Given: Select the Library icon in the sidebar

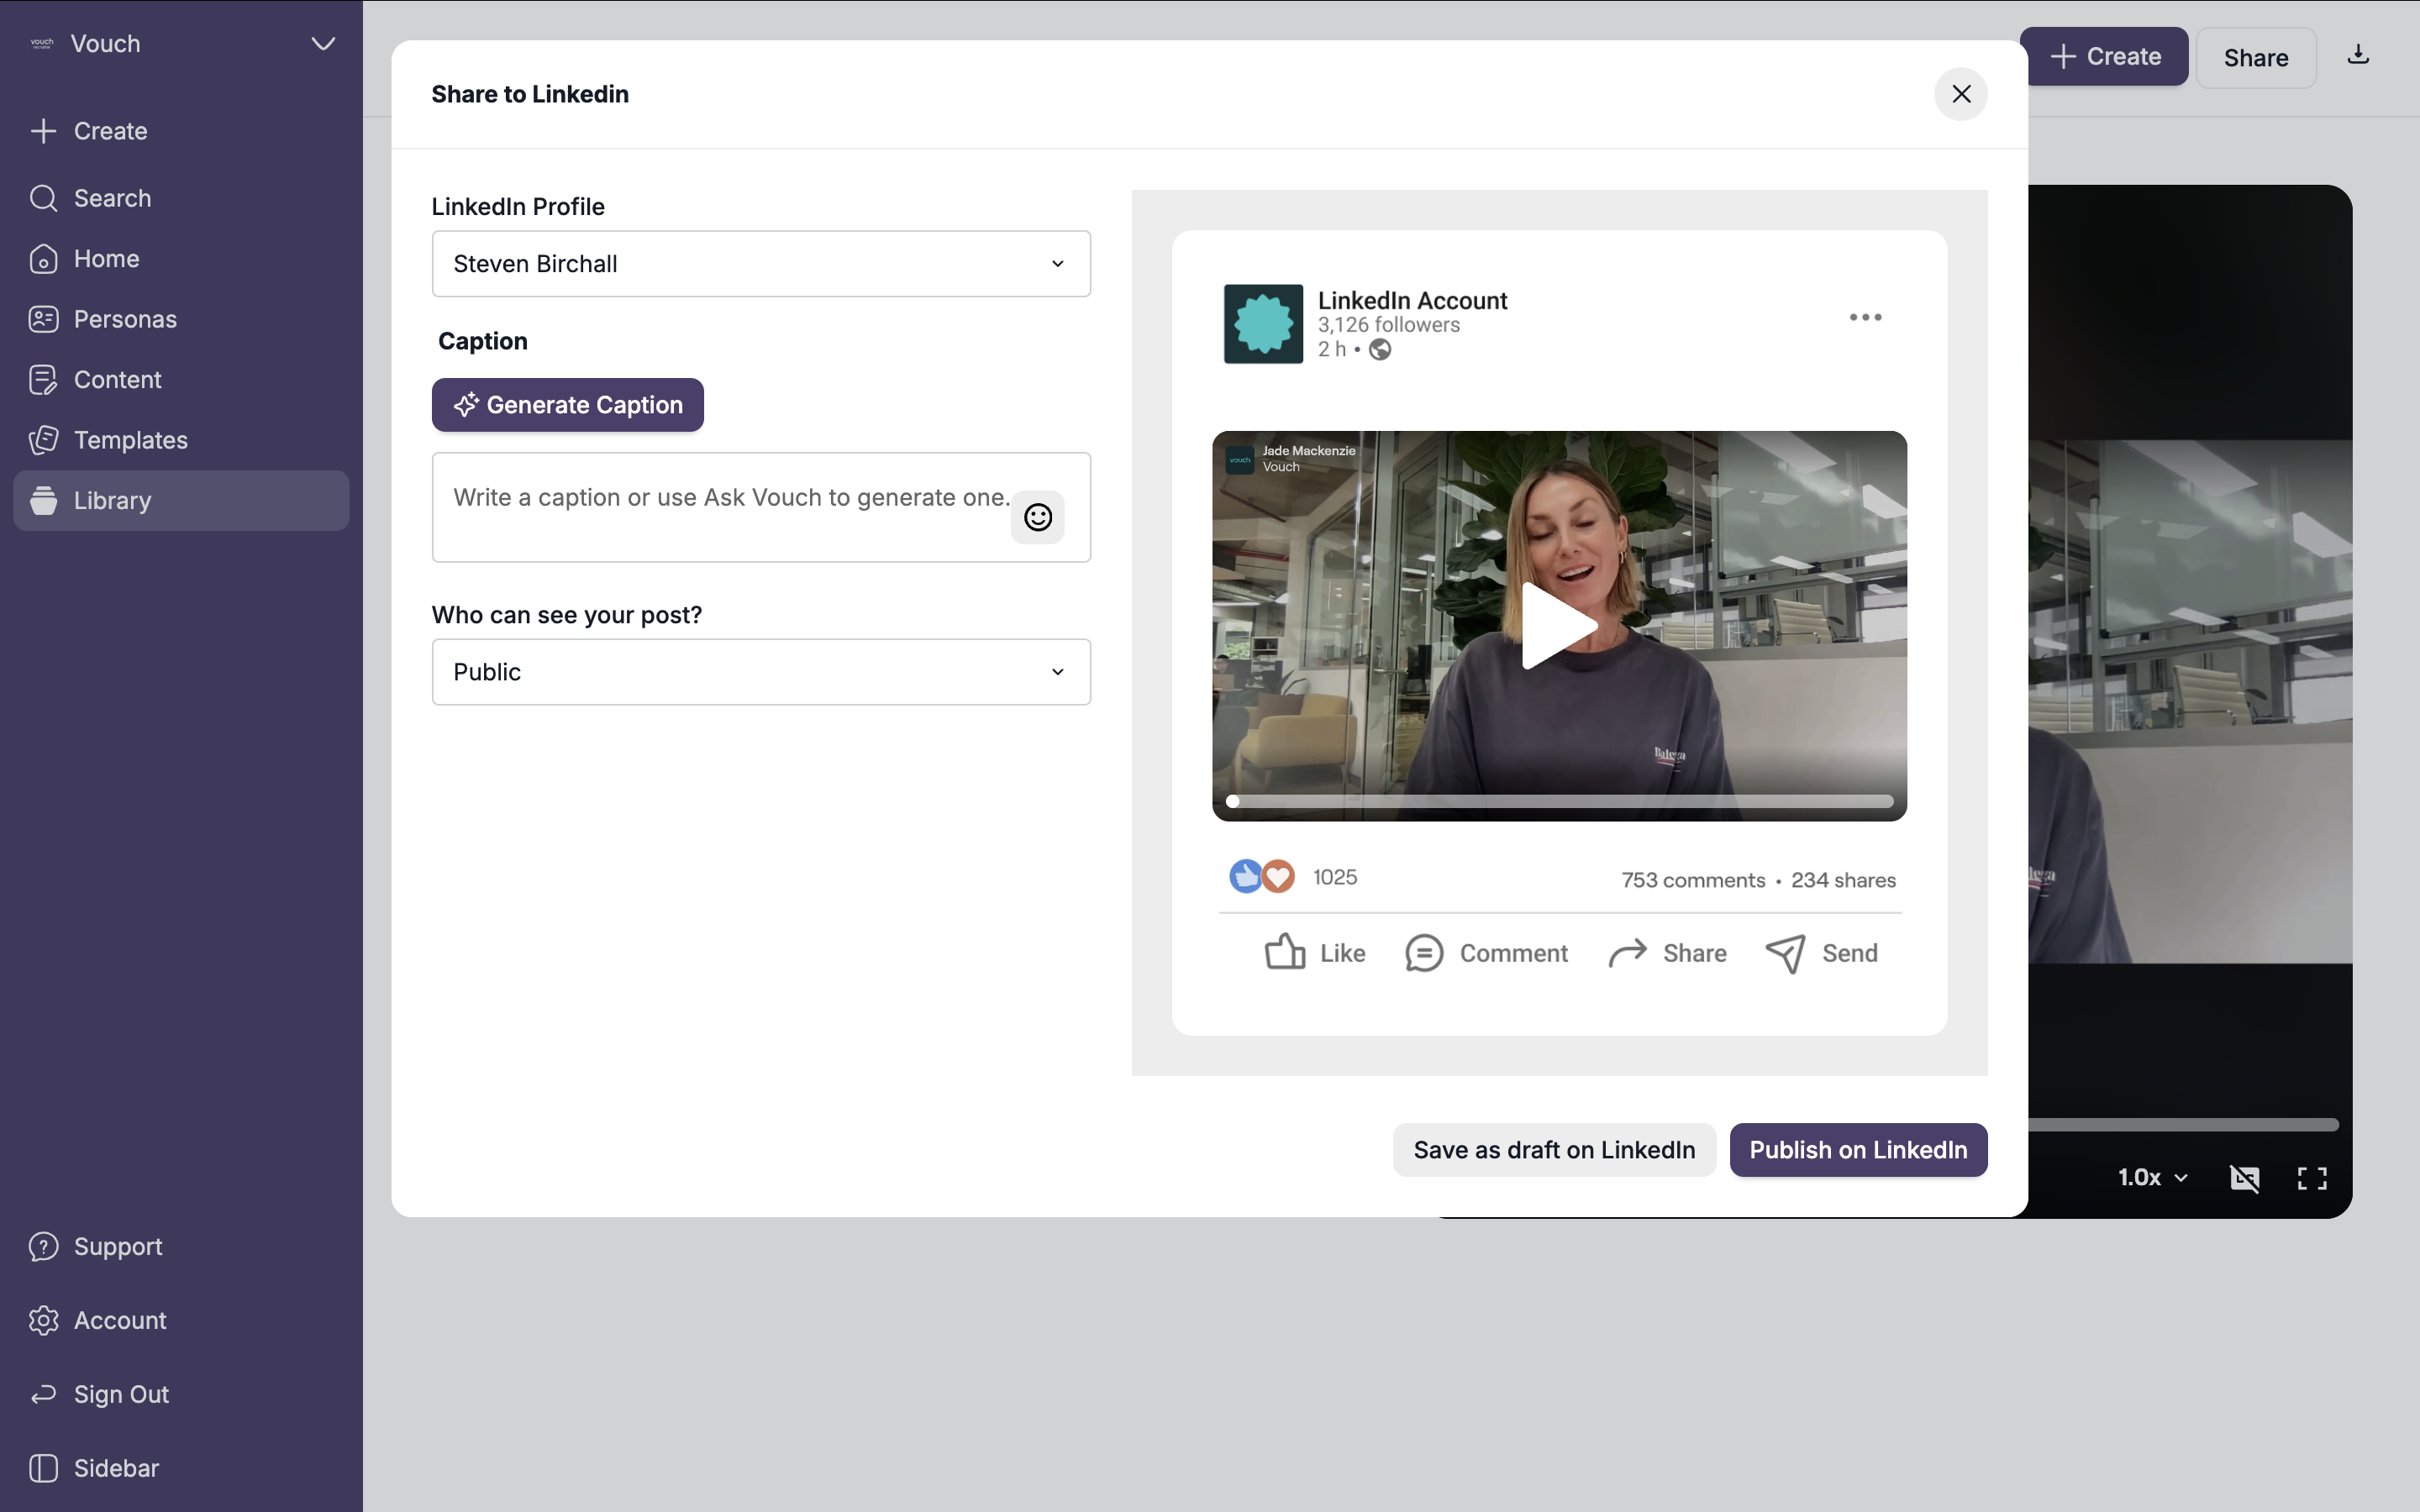Looking at the screenshot, I should tap(43, 500).
